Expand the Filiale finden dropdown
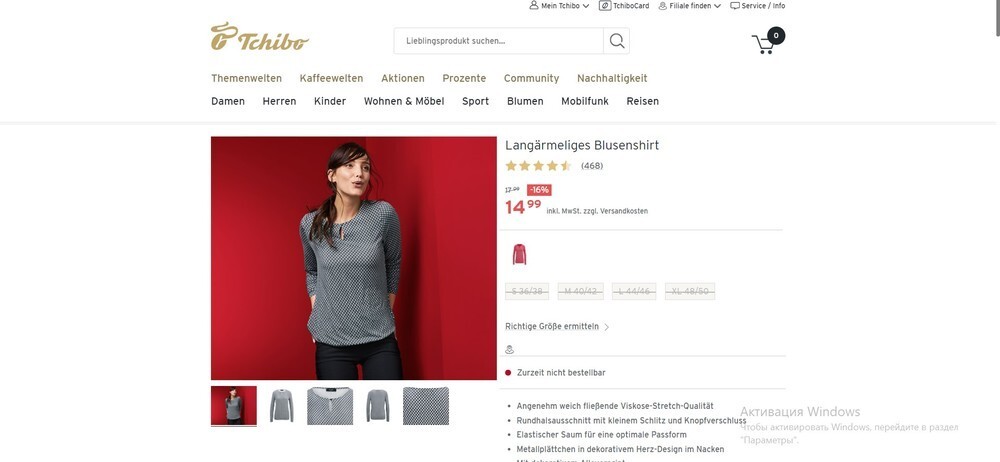This screenshot has height=462, width=1000. point(717,6)
